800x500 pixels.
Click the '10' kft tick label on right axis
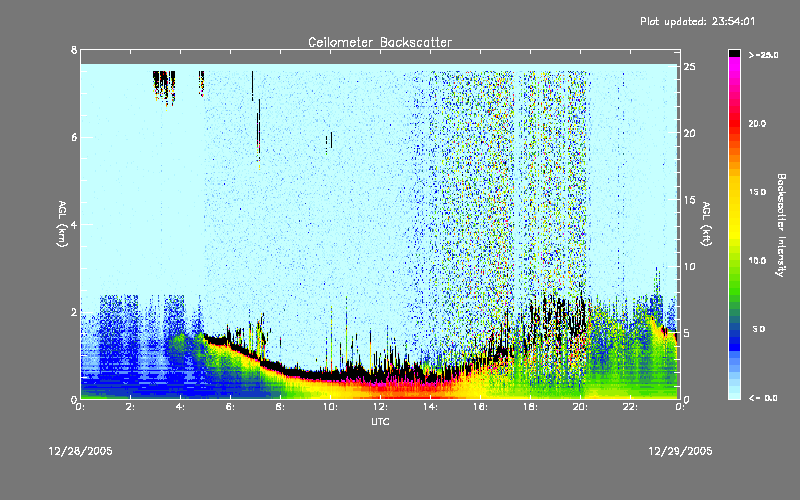pyautogui.click(x=689, y=266)
